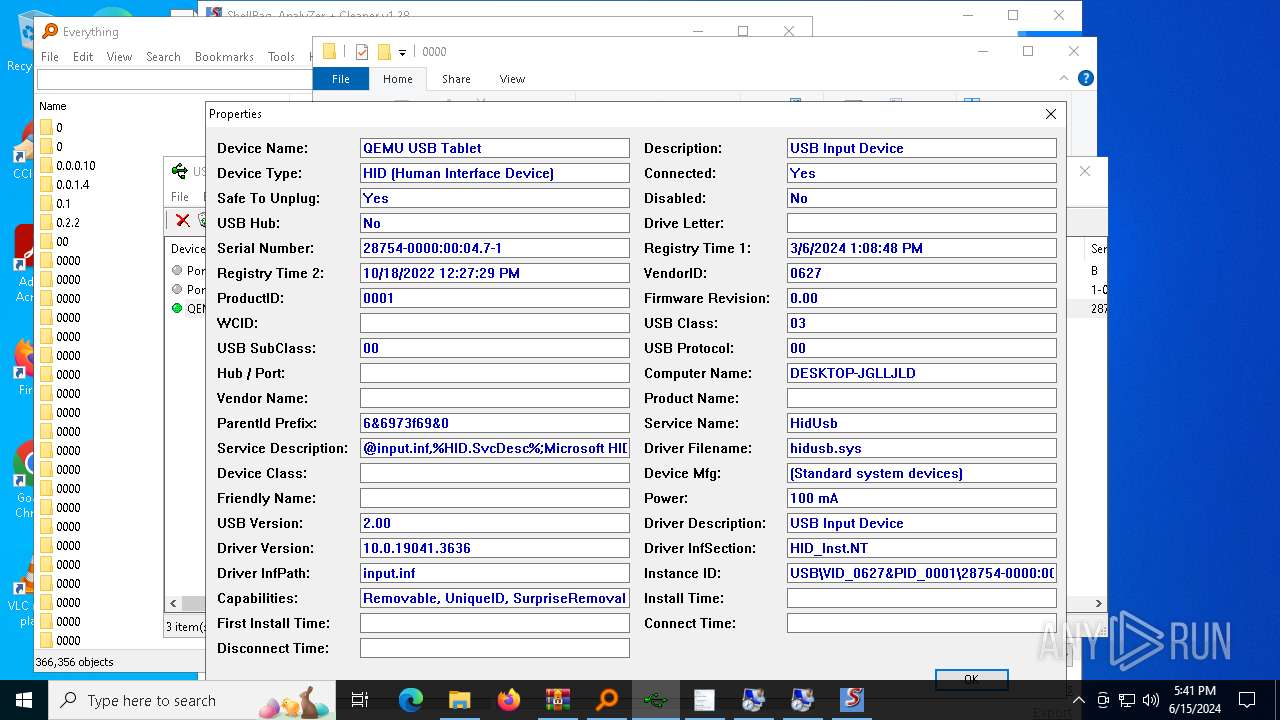The image size is (1280, 720).
Task: Open File Explorer from the taskbar
Action: [x=460, y=700]
